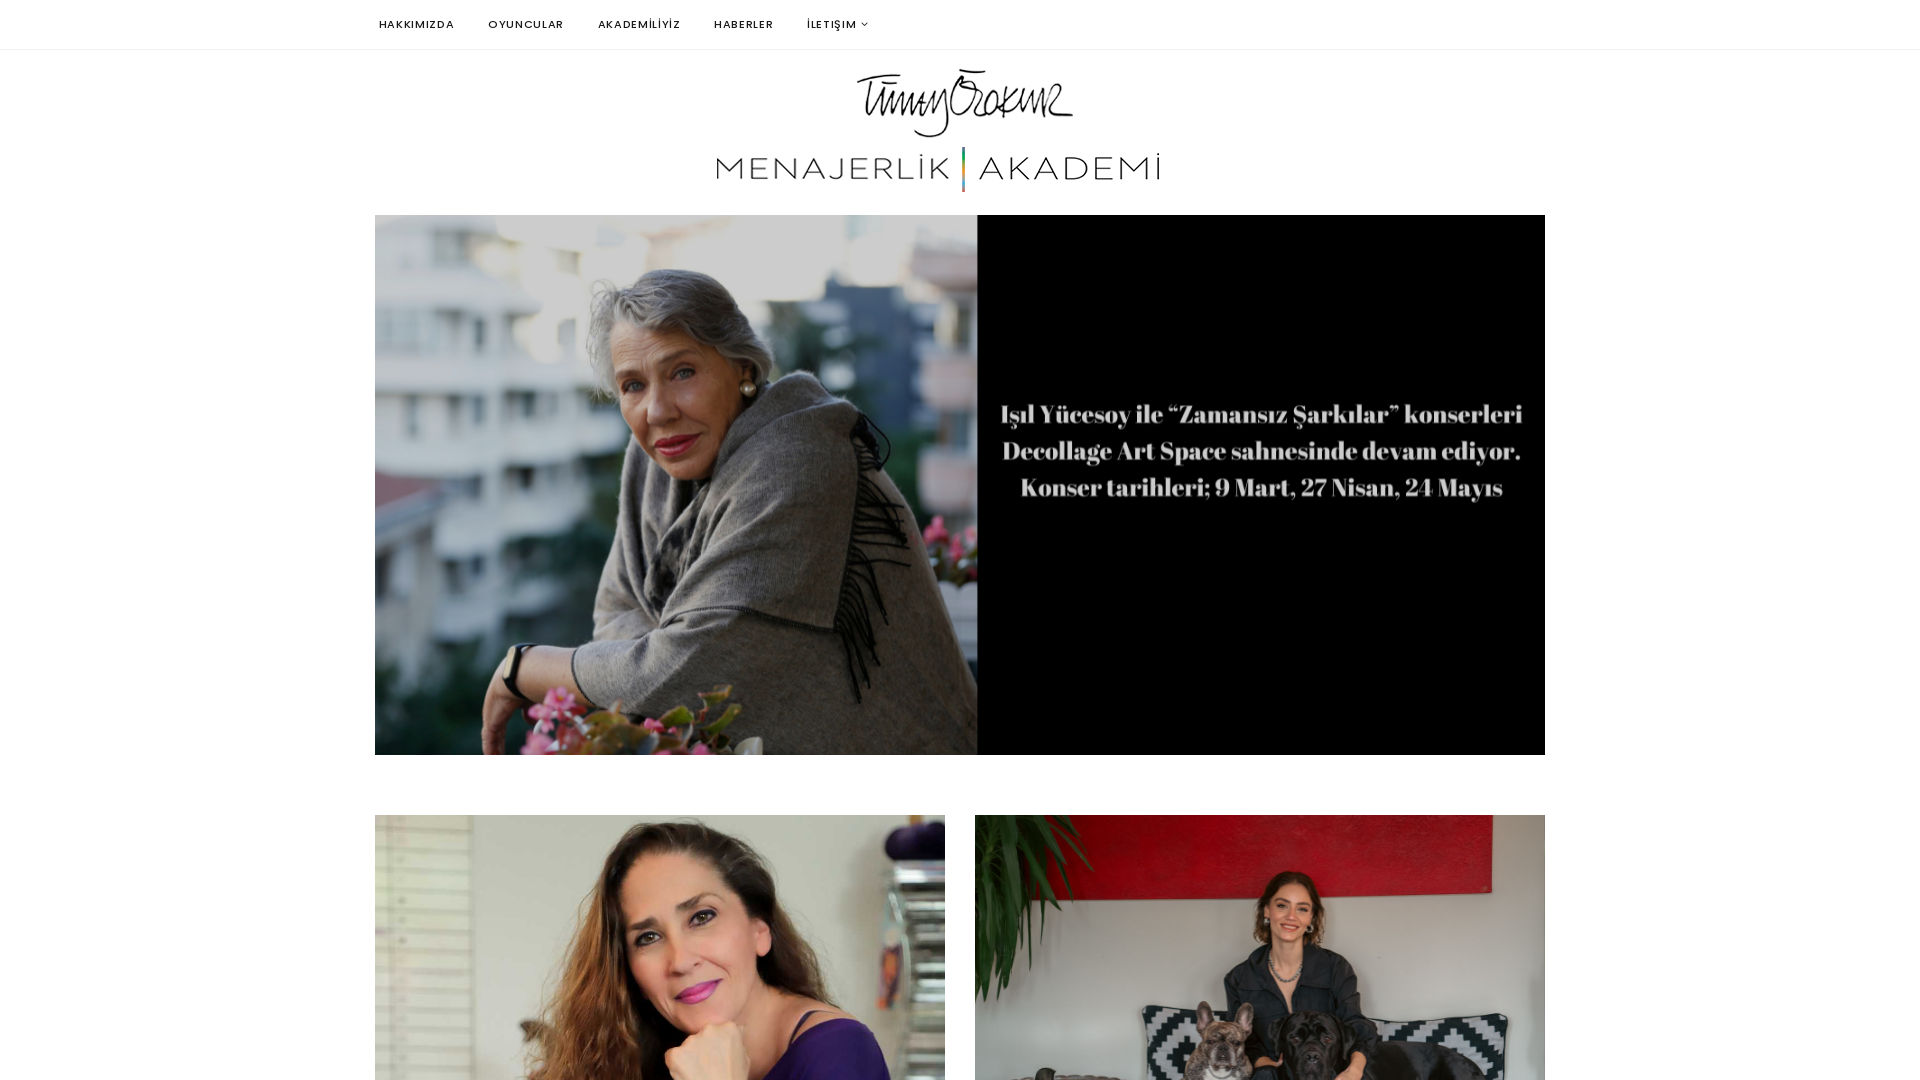1920x1080 pixels.
Task: Open the photo of the woman with dogs
Action: pyautogui.click(x=1260, y=947)
